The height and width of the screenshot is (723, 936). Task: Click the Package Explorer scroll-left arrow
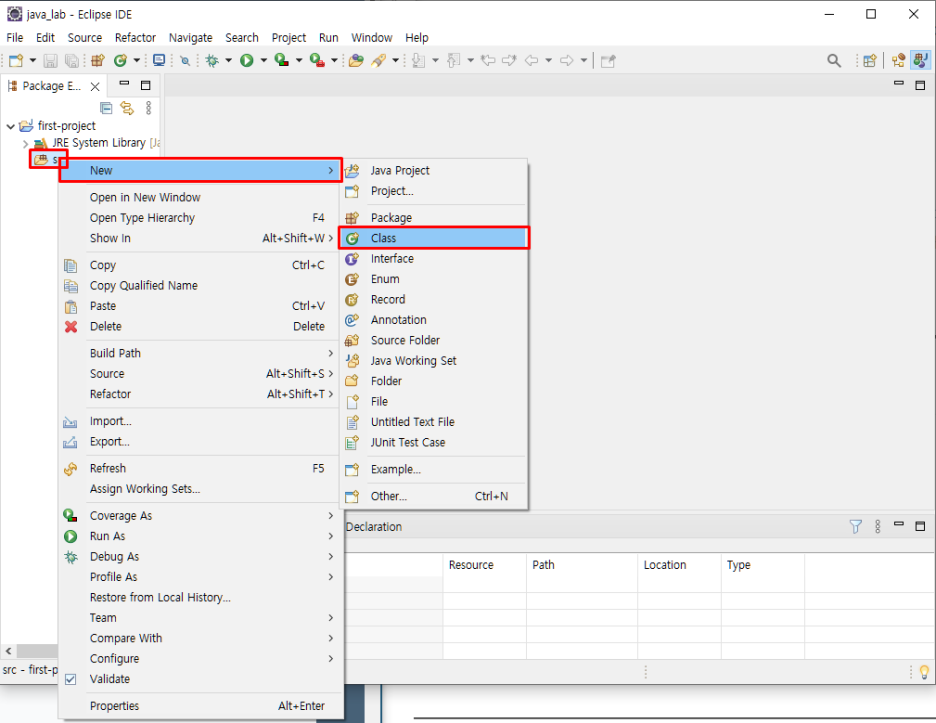[x=8, y=651]
